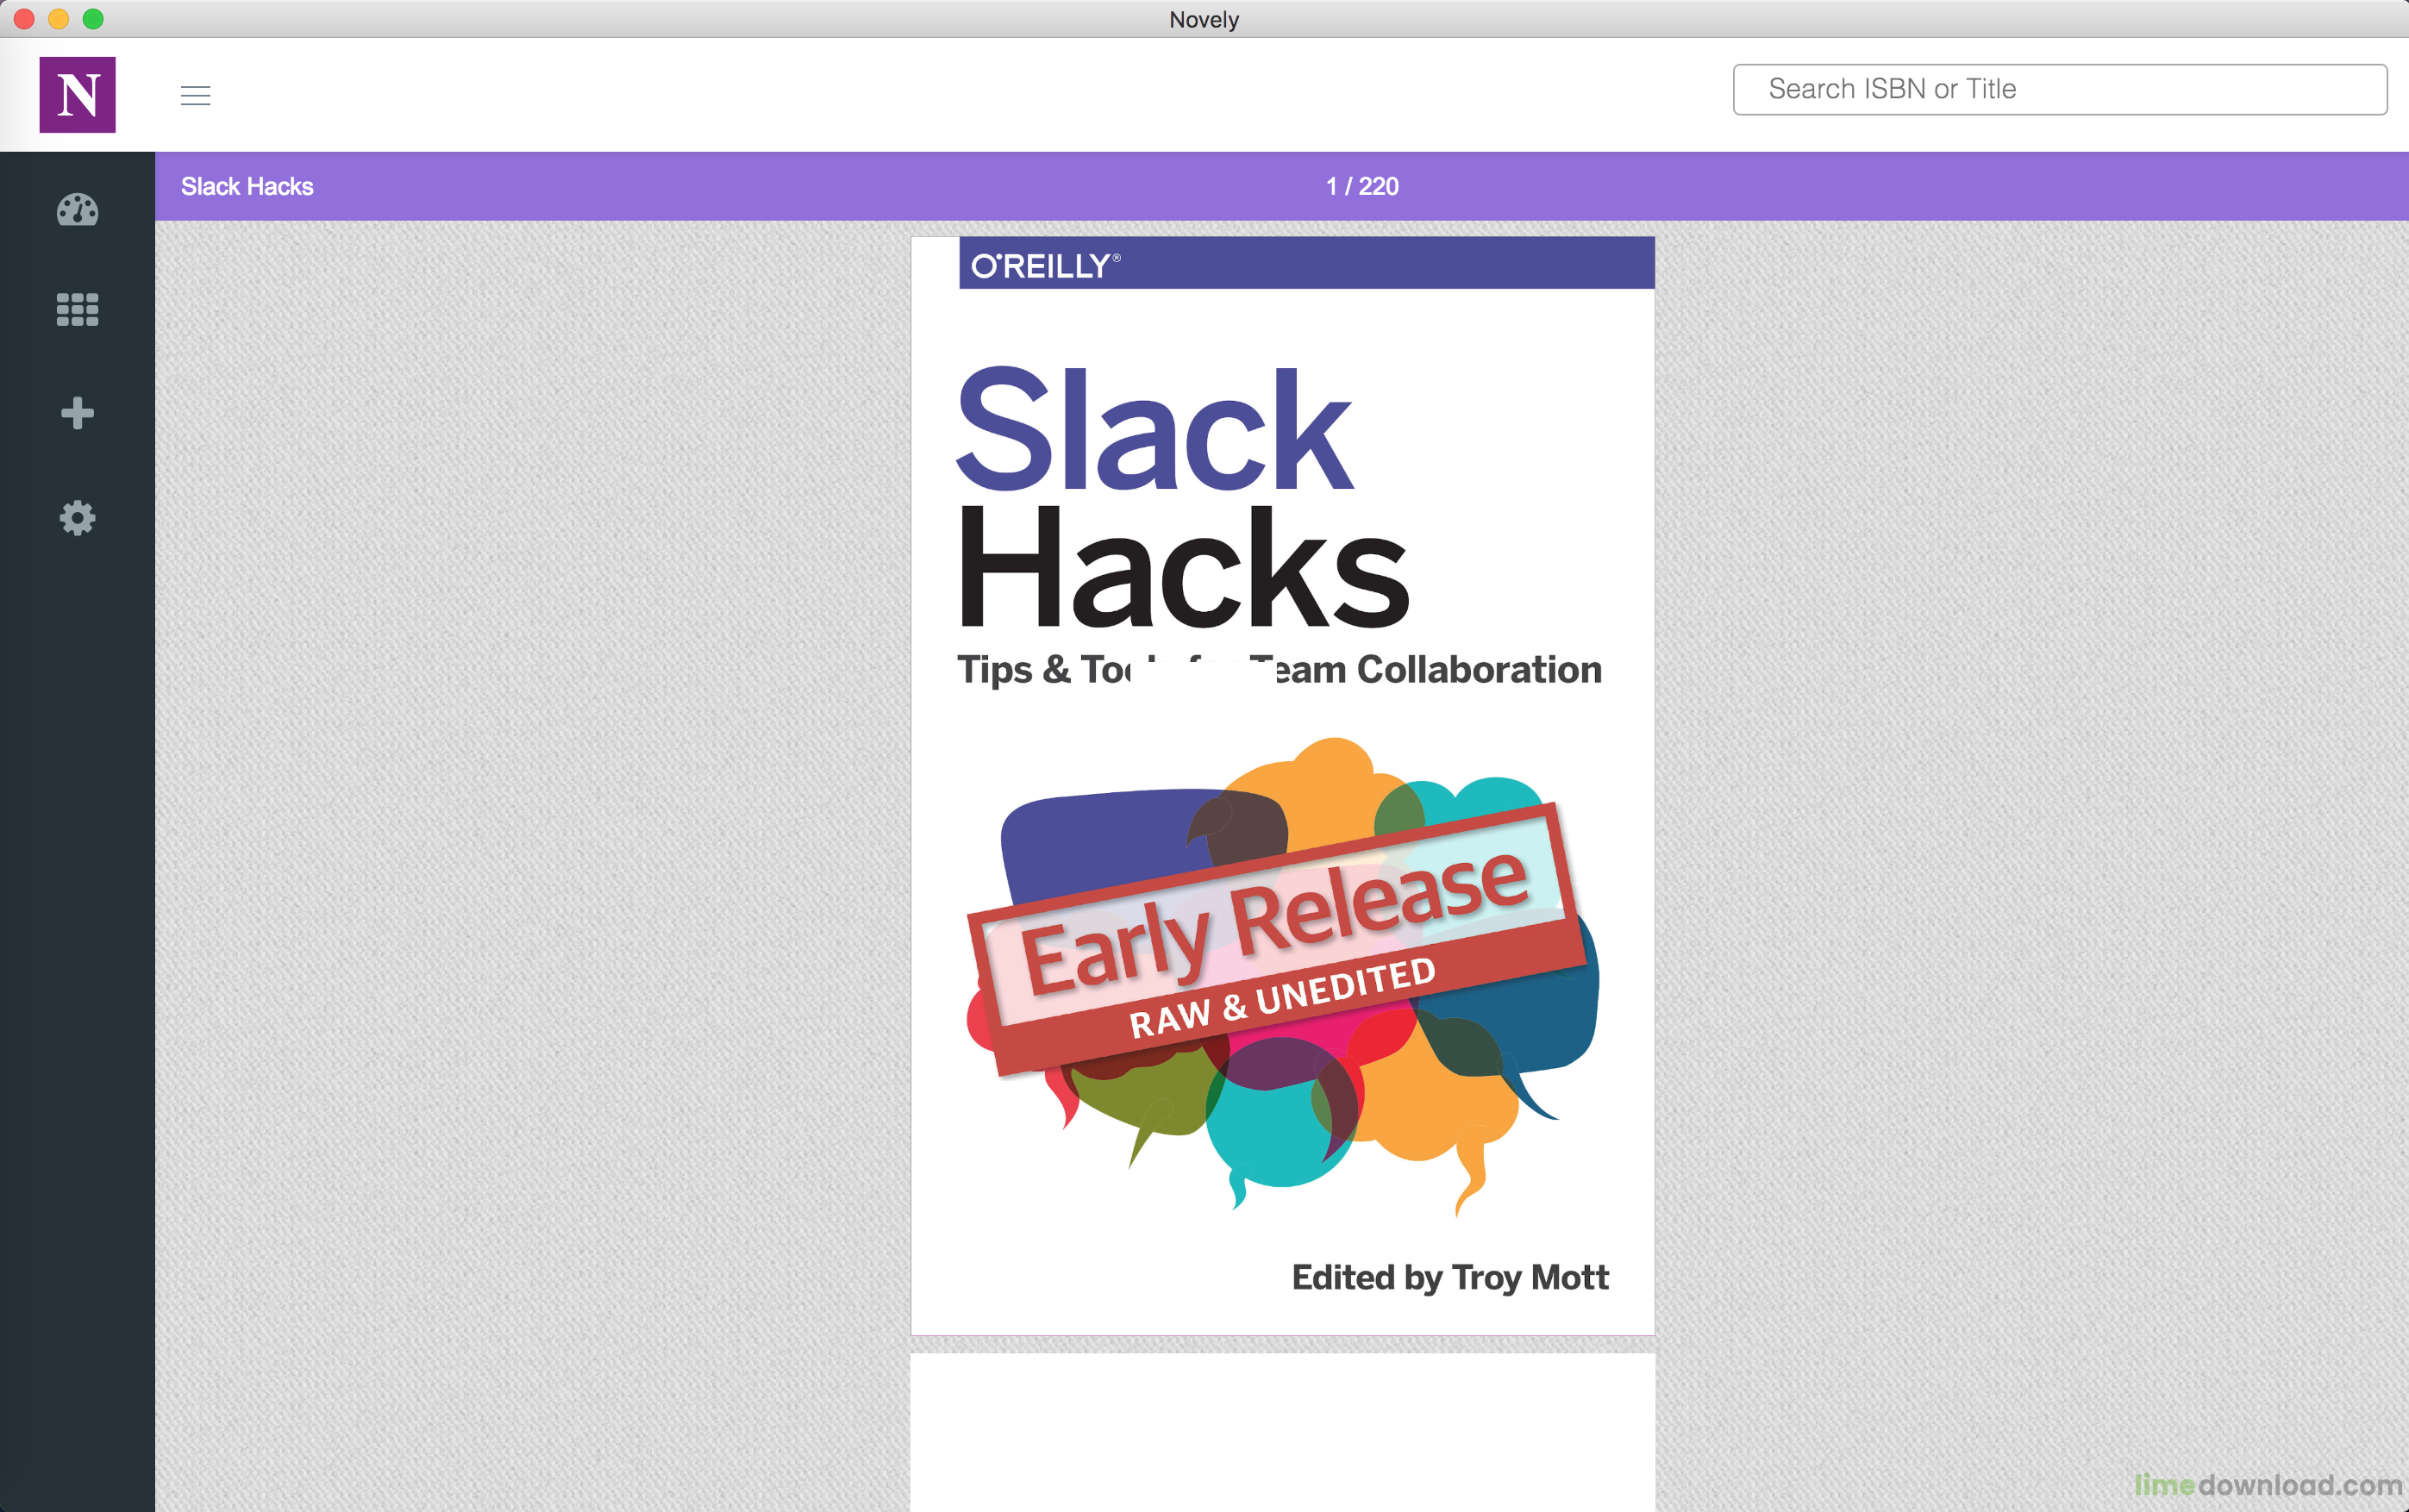Focus the Search ISBN or Title field

click(2060, 90)
